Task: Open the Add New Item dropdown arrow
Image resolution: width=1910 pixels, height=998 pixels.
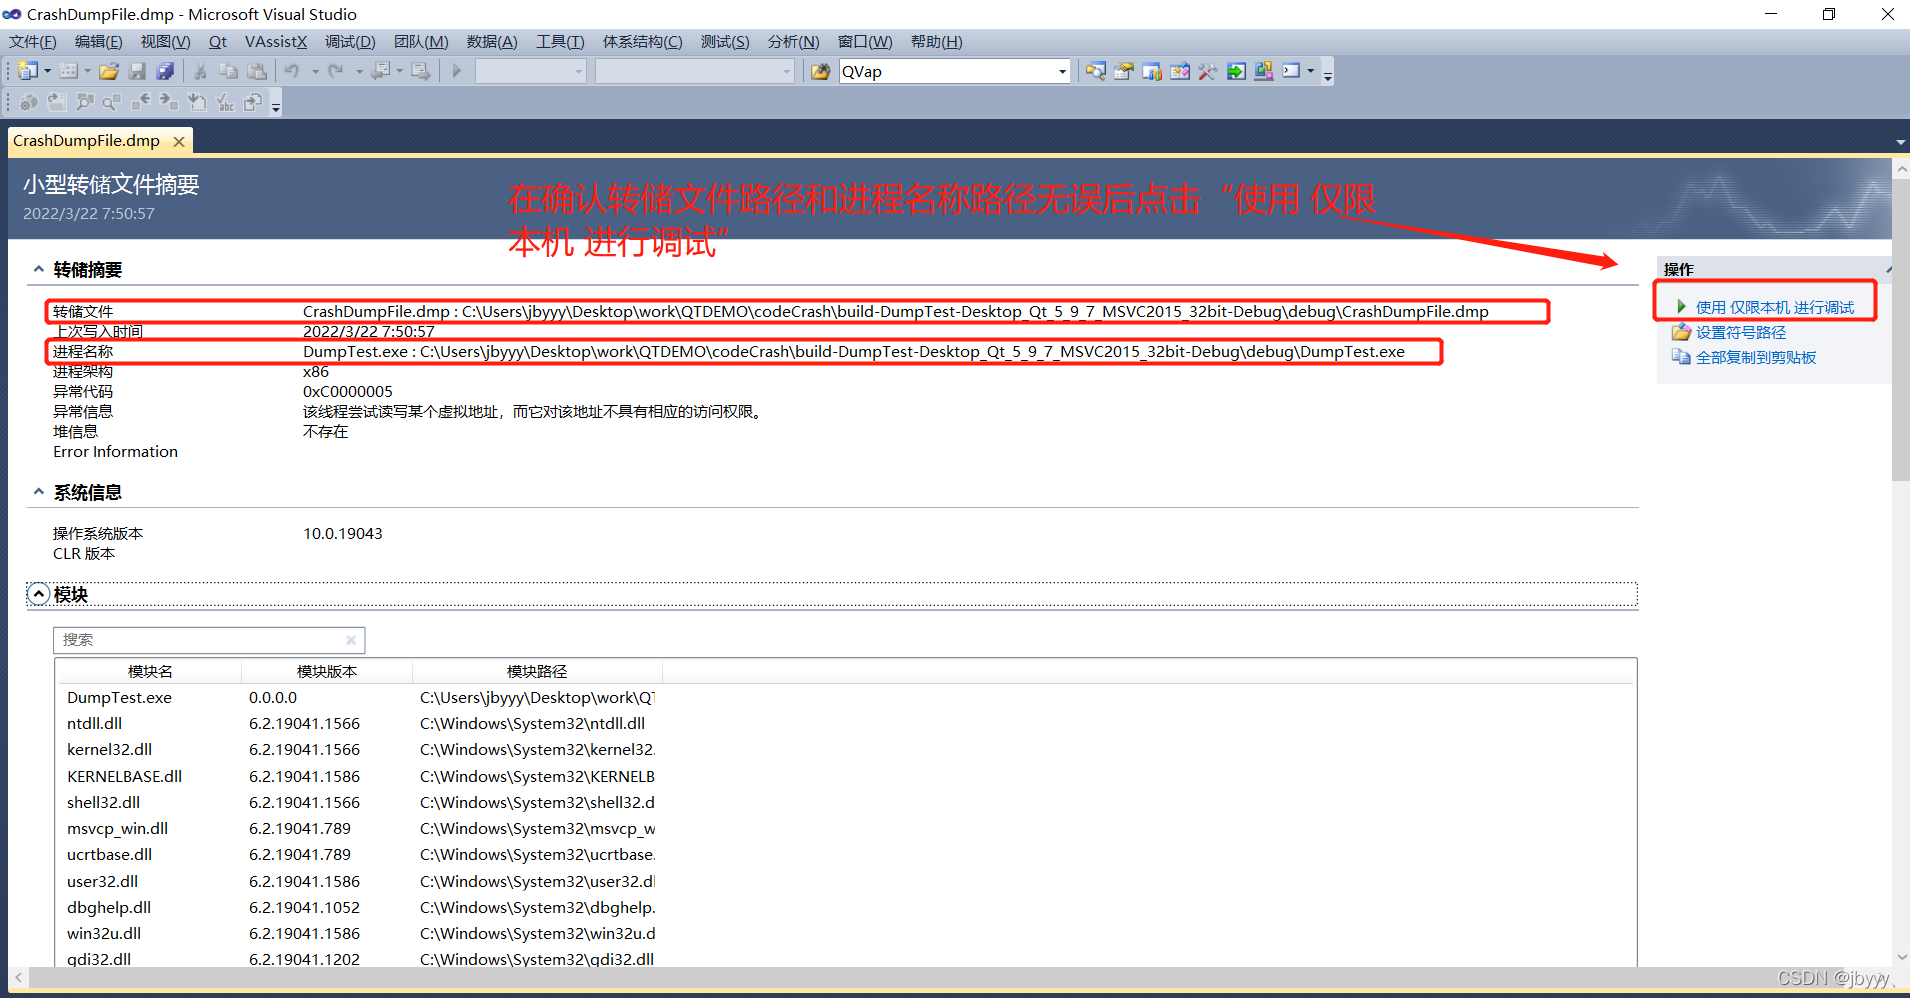Action: 87,71
